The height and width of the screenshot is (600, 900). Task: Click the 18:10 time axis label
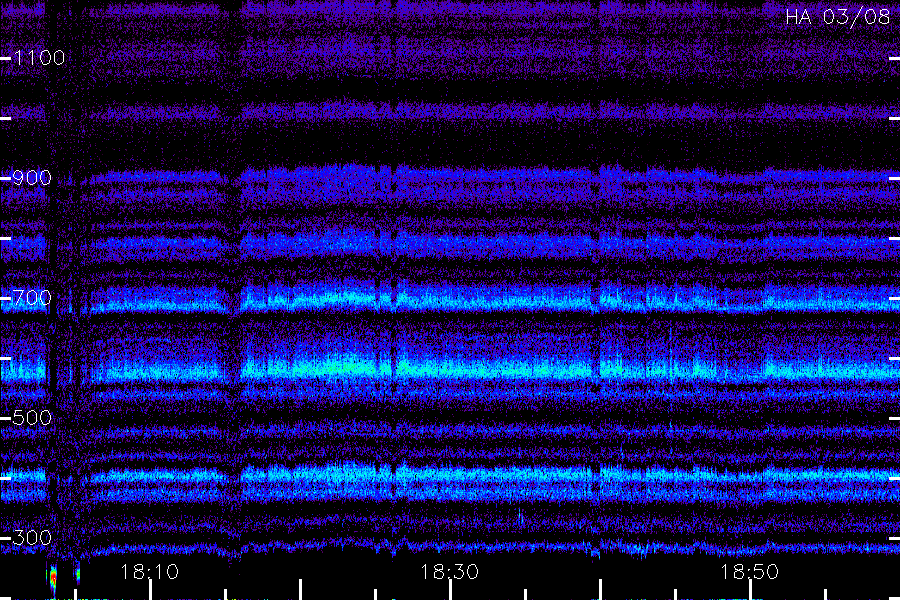149,572
